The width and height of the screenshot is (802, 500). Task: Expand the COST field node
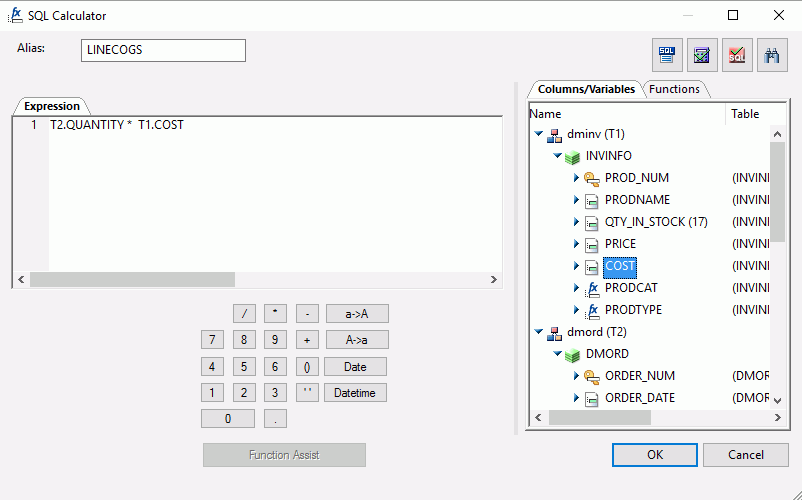pyautogui.click(x=576, y=266)
